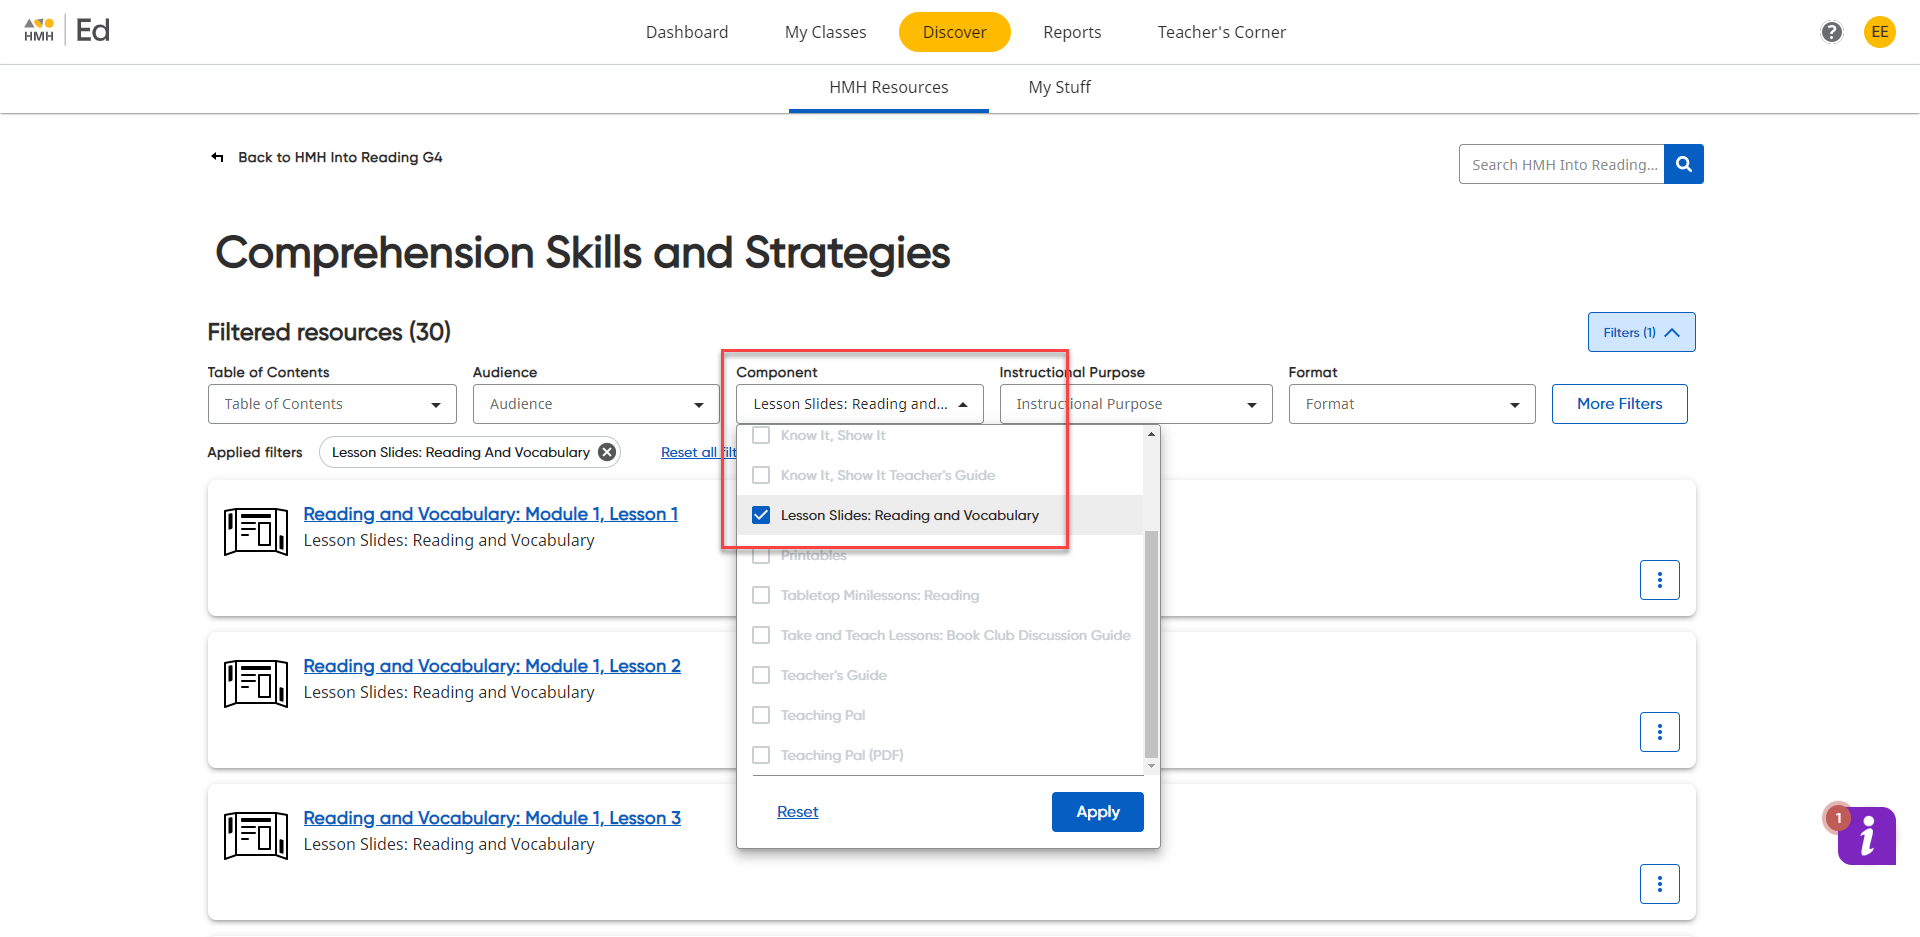Open the purple info assistant icon
1920x937 pixels.
(1866, 836)
